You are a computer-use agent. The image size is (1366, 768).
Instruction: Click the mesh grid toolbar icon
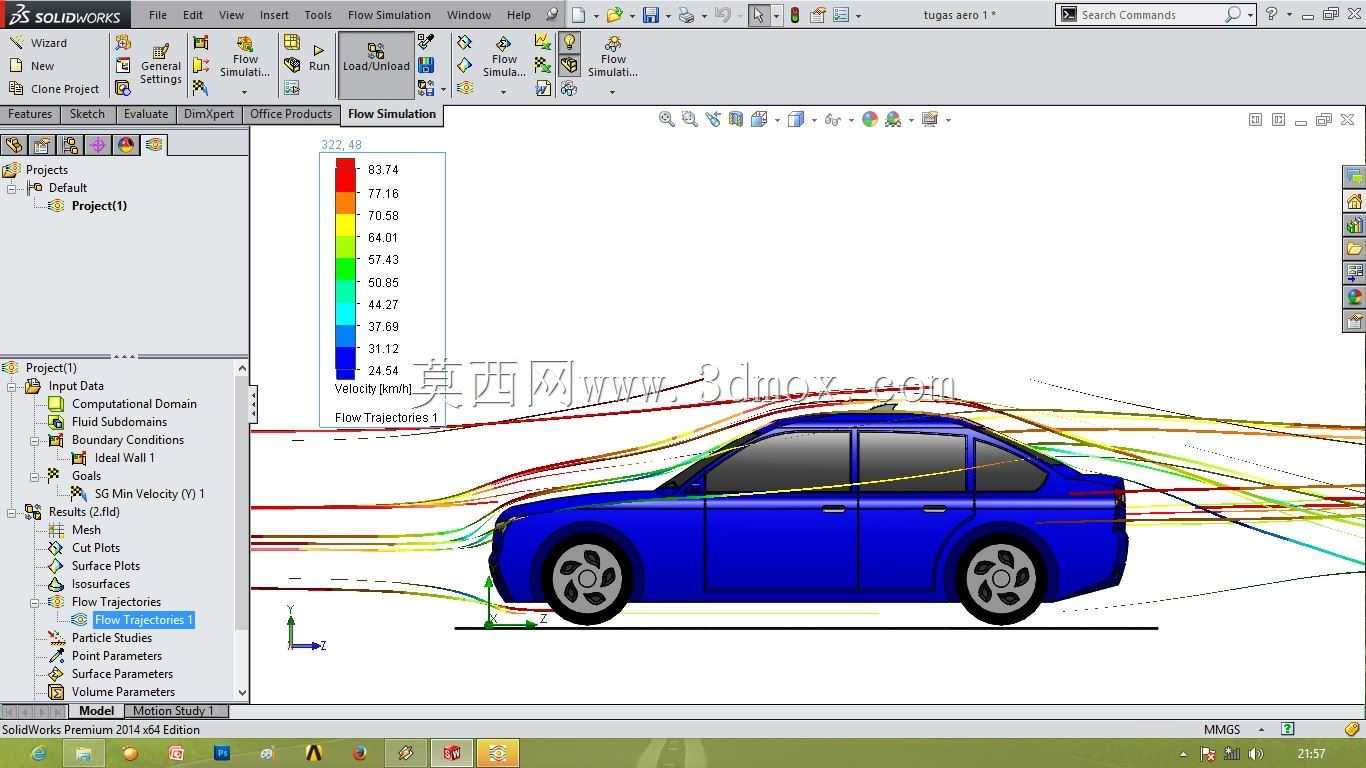[292, 42]
